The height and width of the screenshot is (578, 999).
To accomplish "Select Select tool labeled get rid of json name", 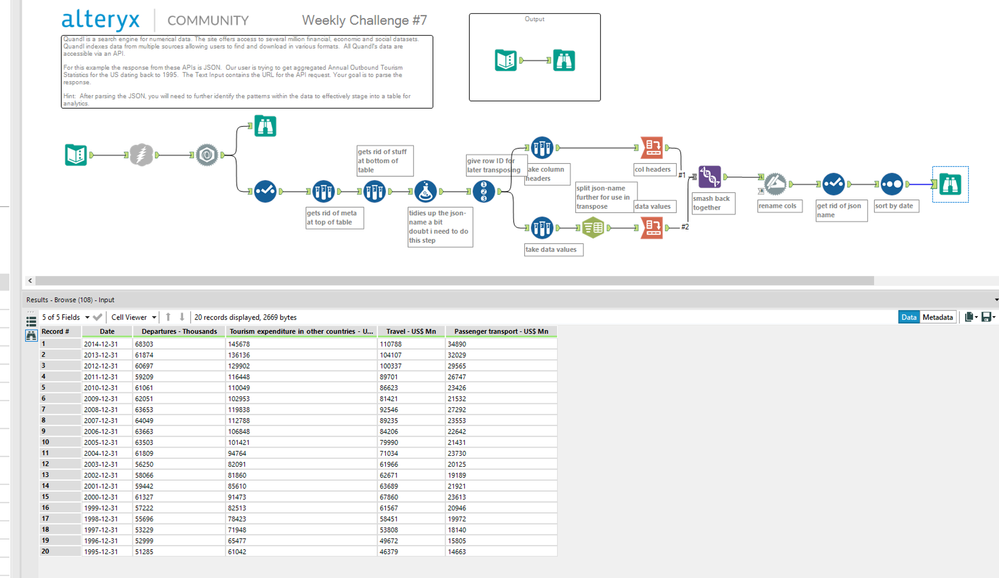I will coord(833,184).
